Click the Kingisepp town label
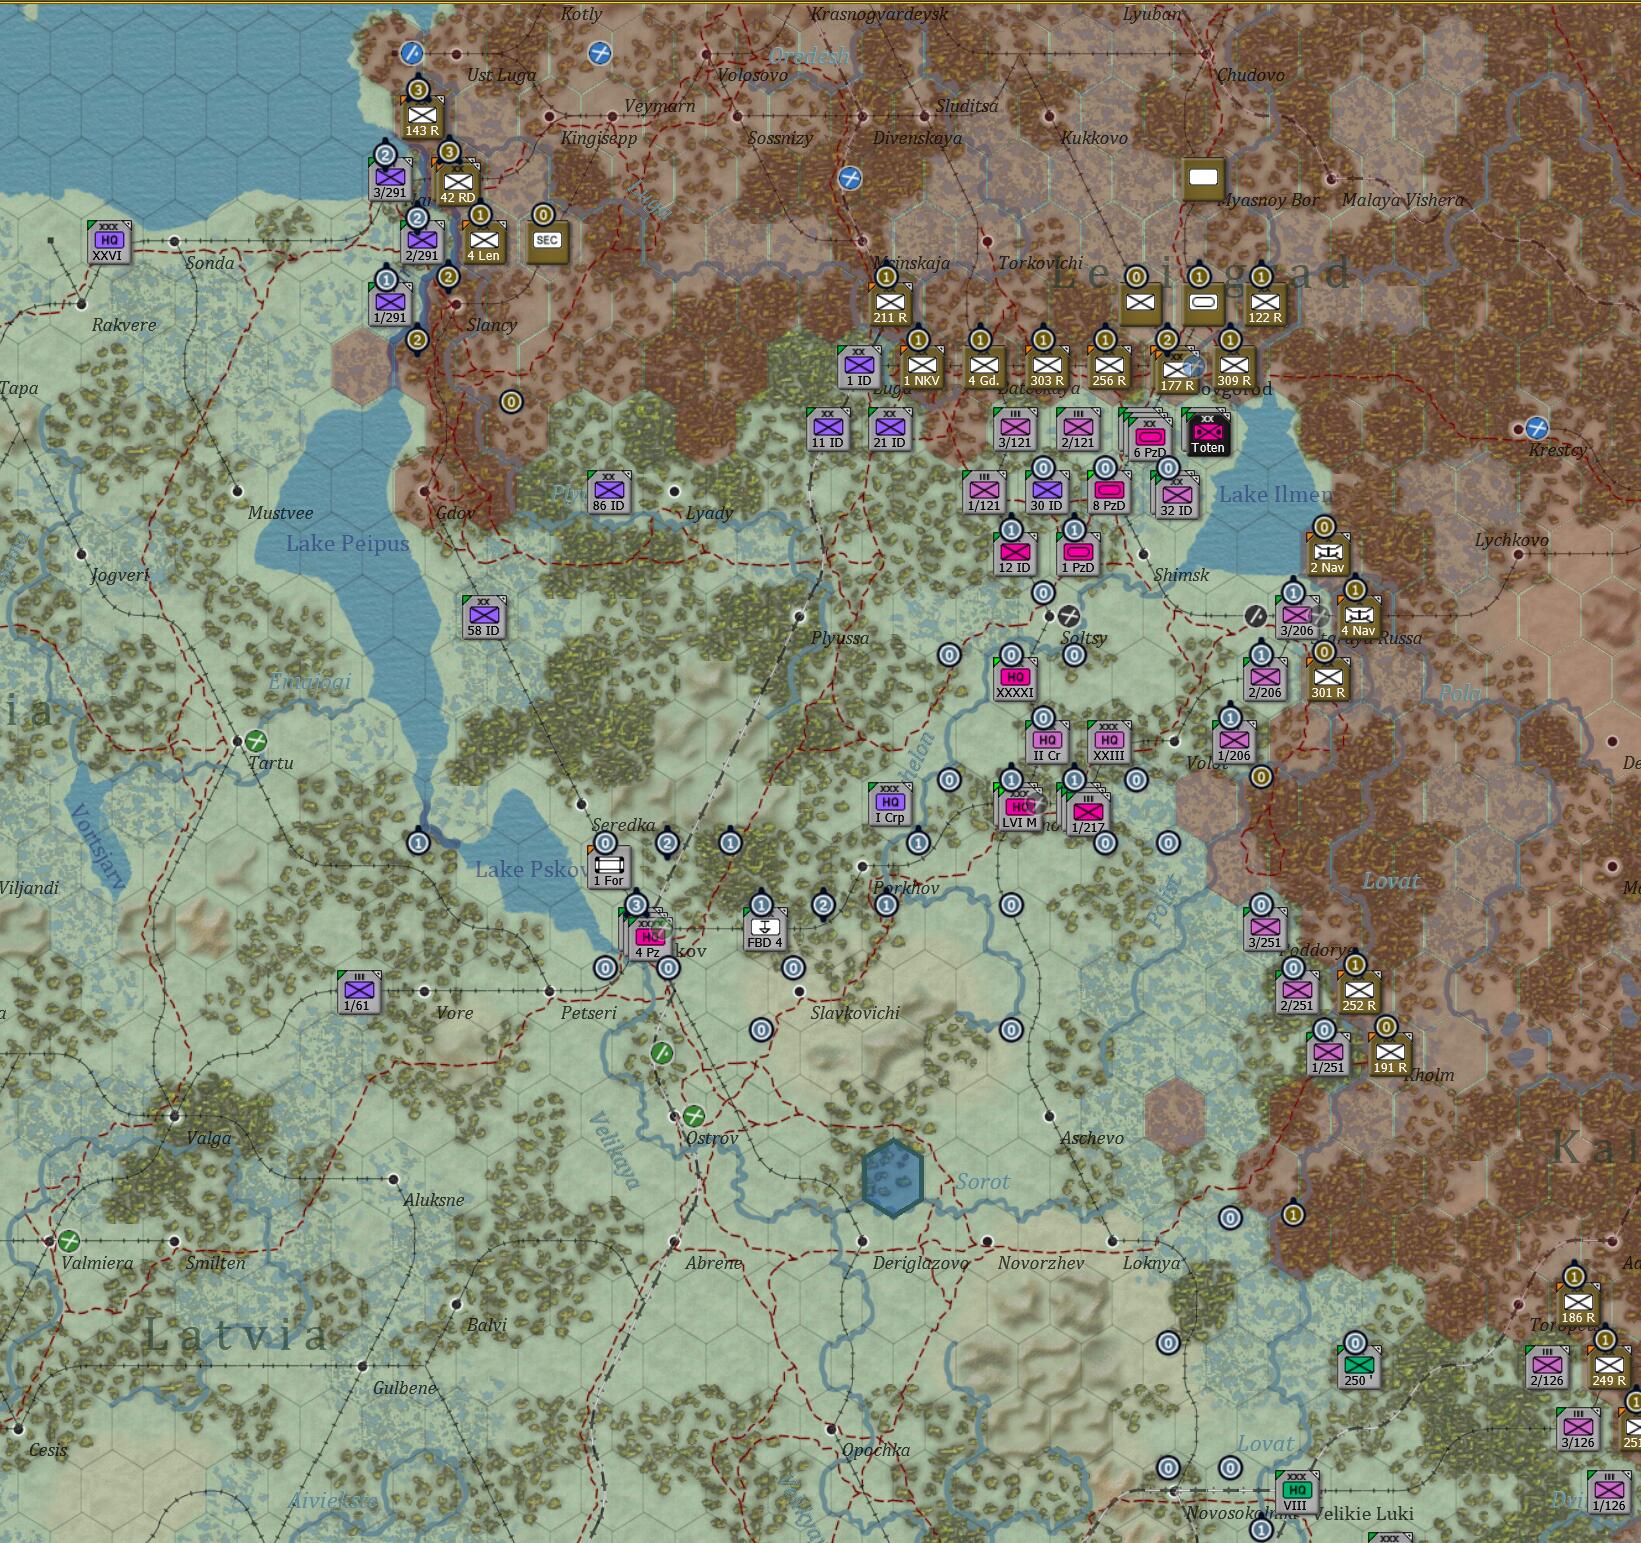The width and height of the screenshot is (1641, 1543). coord(599,138)
